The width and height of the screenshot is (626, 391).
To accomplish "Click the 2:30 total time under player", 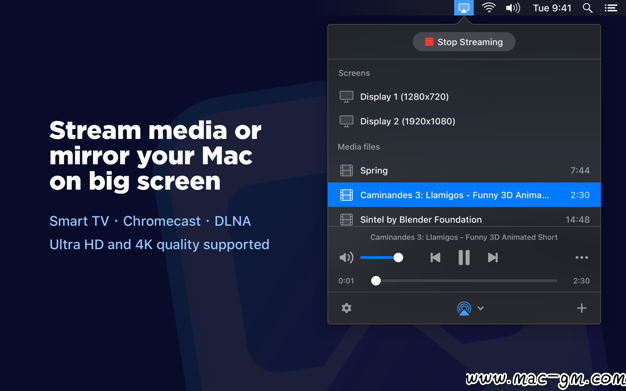I will [581, 281].
